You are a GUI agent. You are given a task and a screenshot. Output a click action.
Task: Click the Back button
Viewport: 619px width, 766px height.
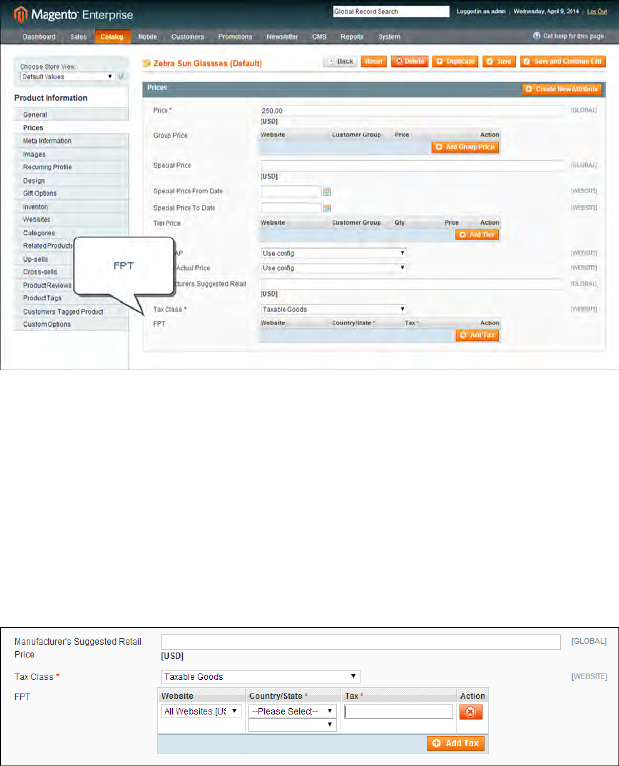(x=340, y=62)
